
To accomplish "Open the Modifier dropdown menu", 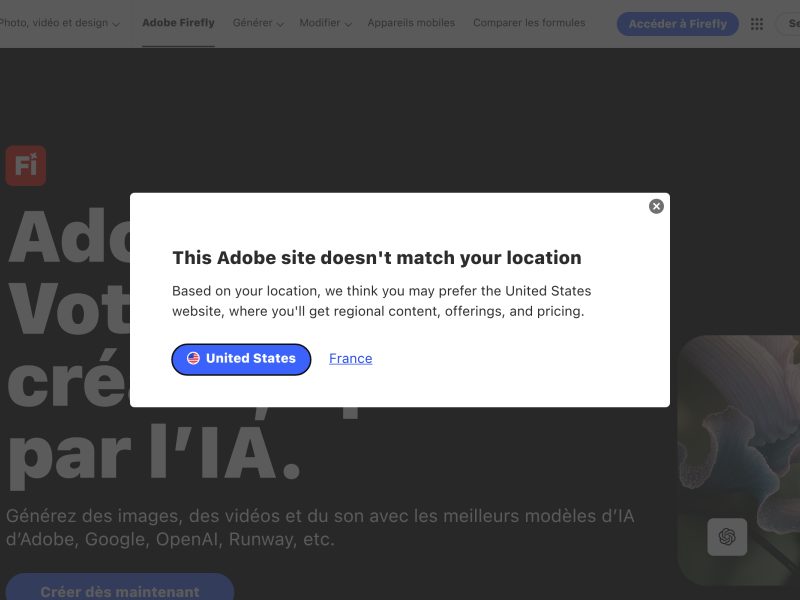I will click(324, 23).
